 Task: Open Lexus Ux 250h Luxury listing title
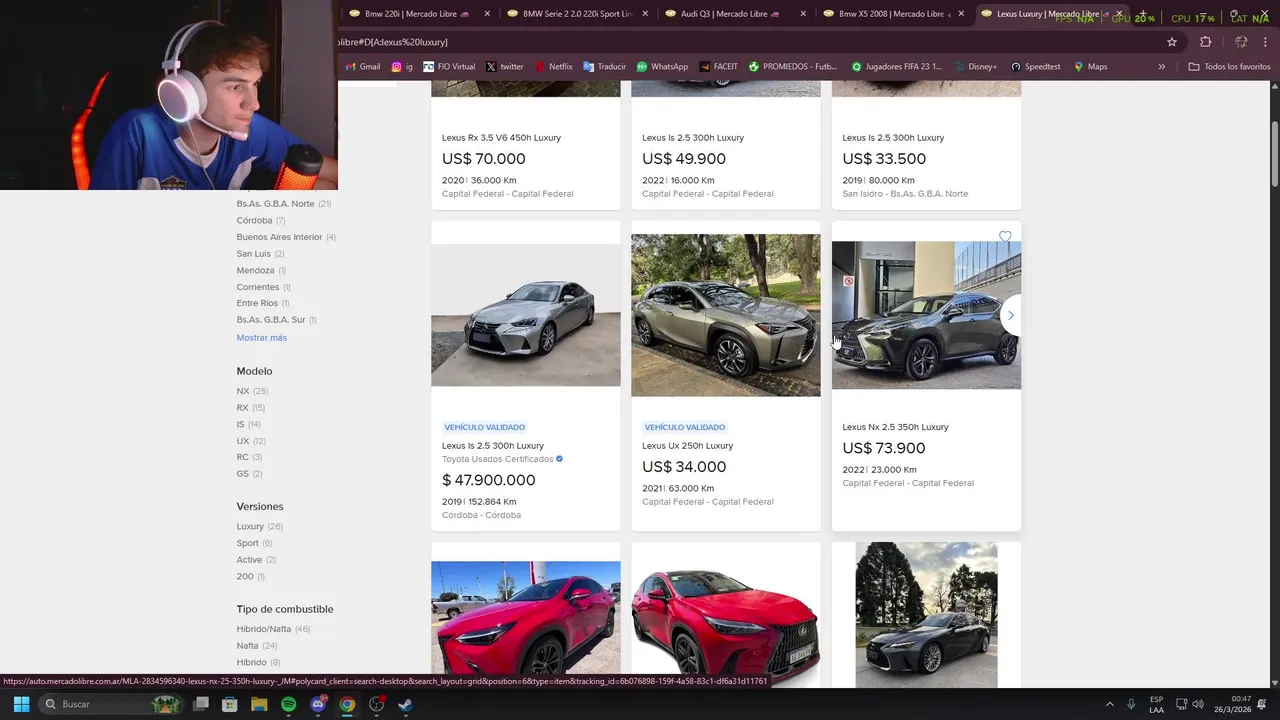coord(687,446)
